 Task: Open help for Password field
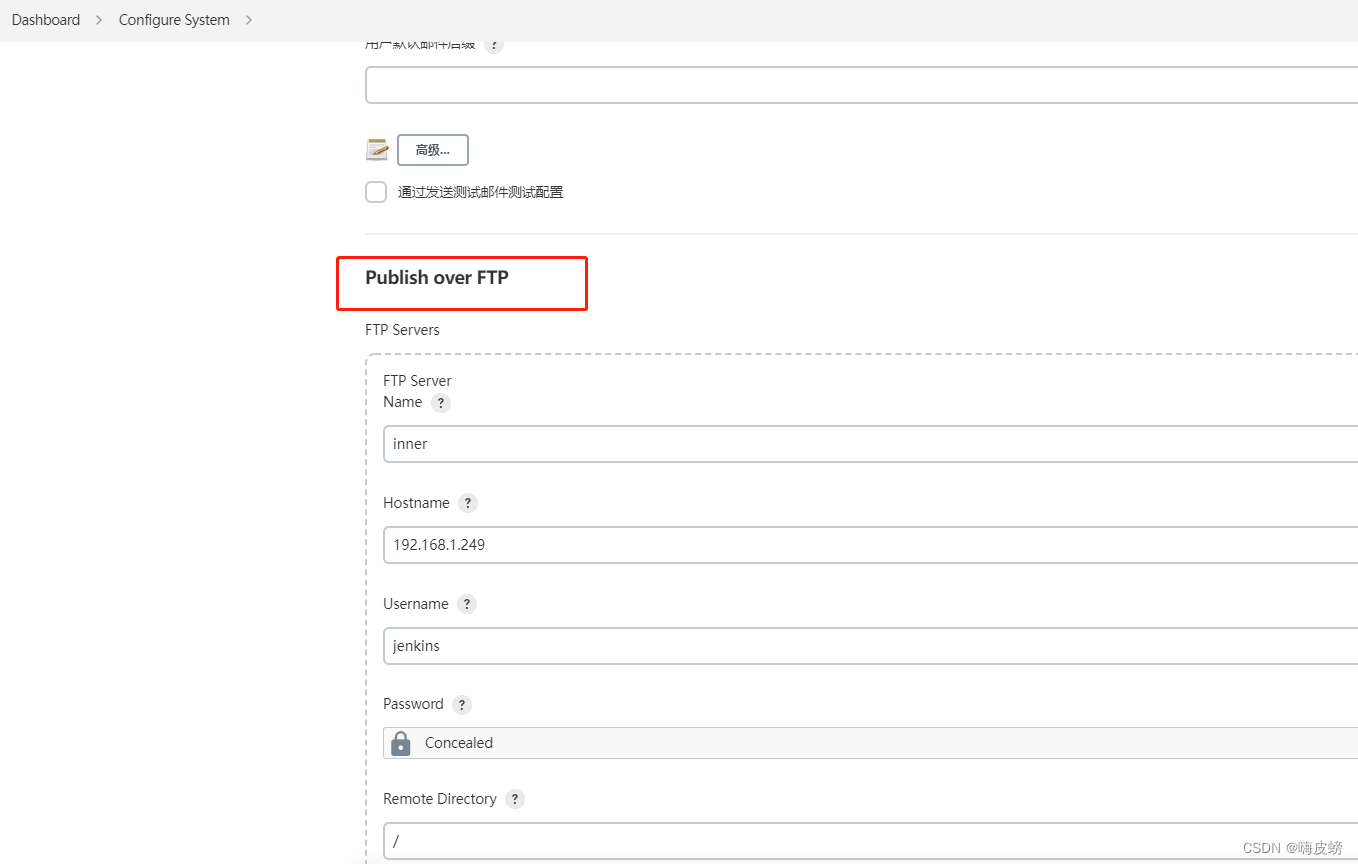tap(461, 703)
